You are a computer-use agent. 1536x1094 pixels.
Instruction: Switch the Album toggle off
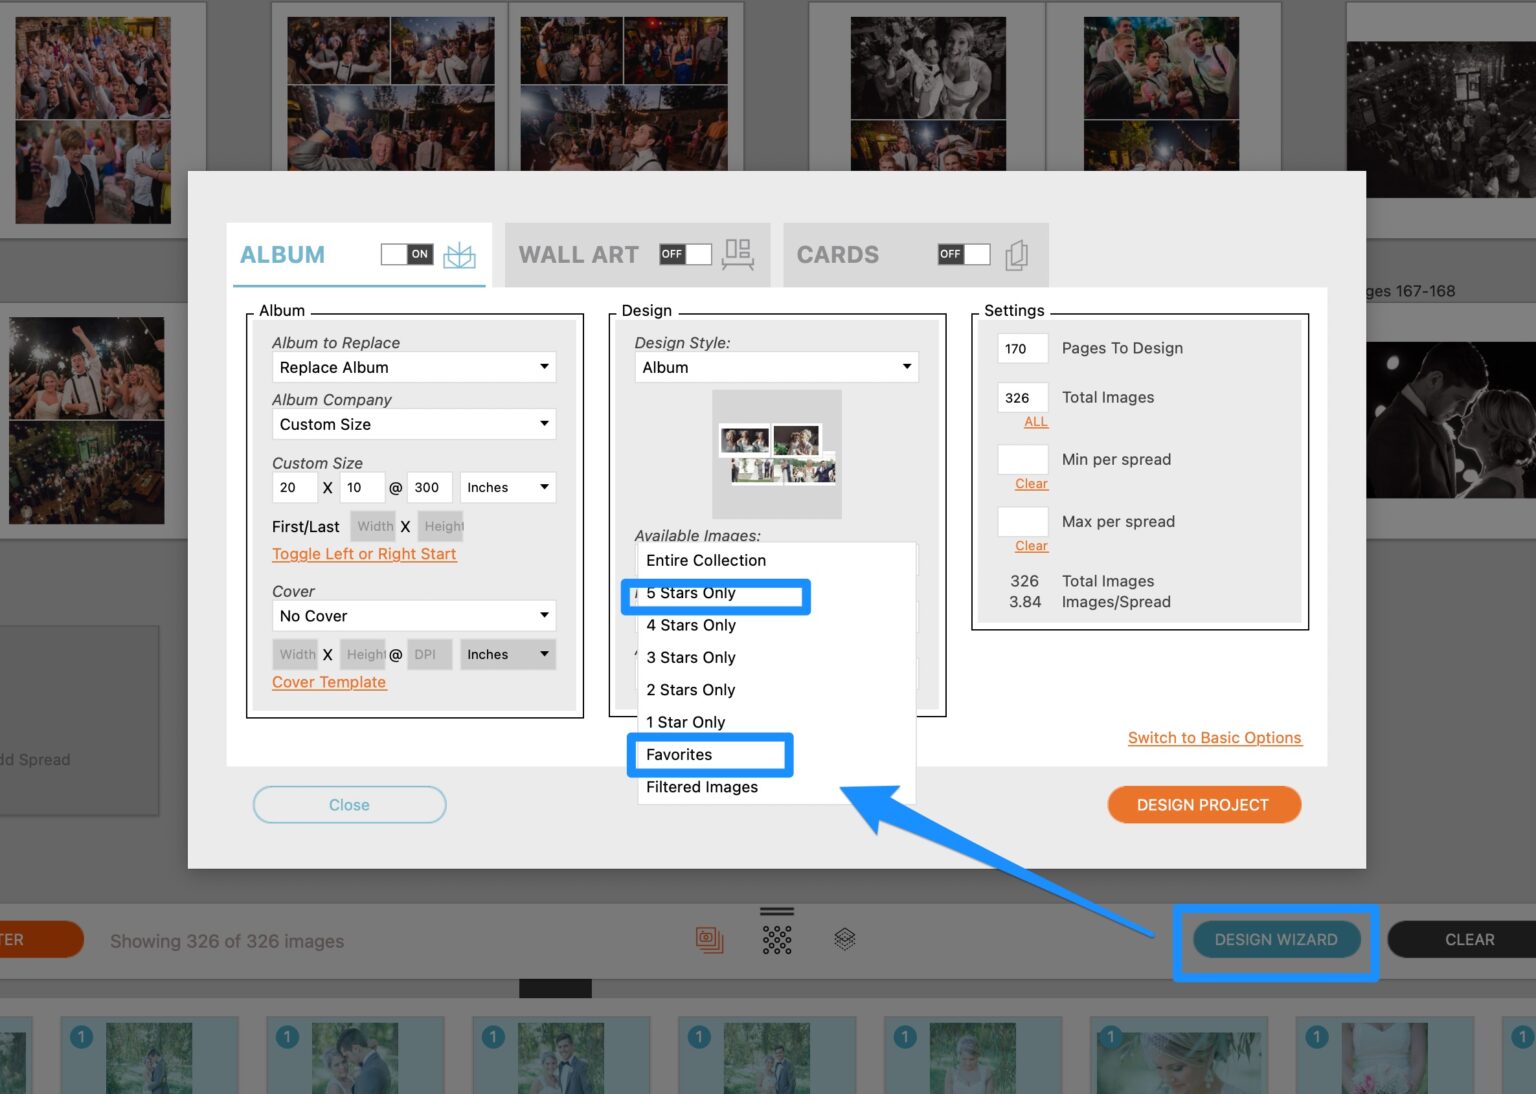tap(406, 254)
